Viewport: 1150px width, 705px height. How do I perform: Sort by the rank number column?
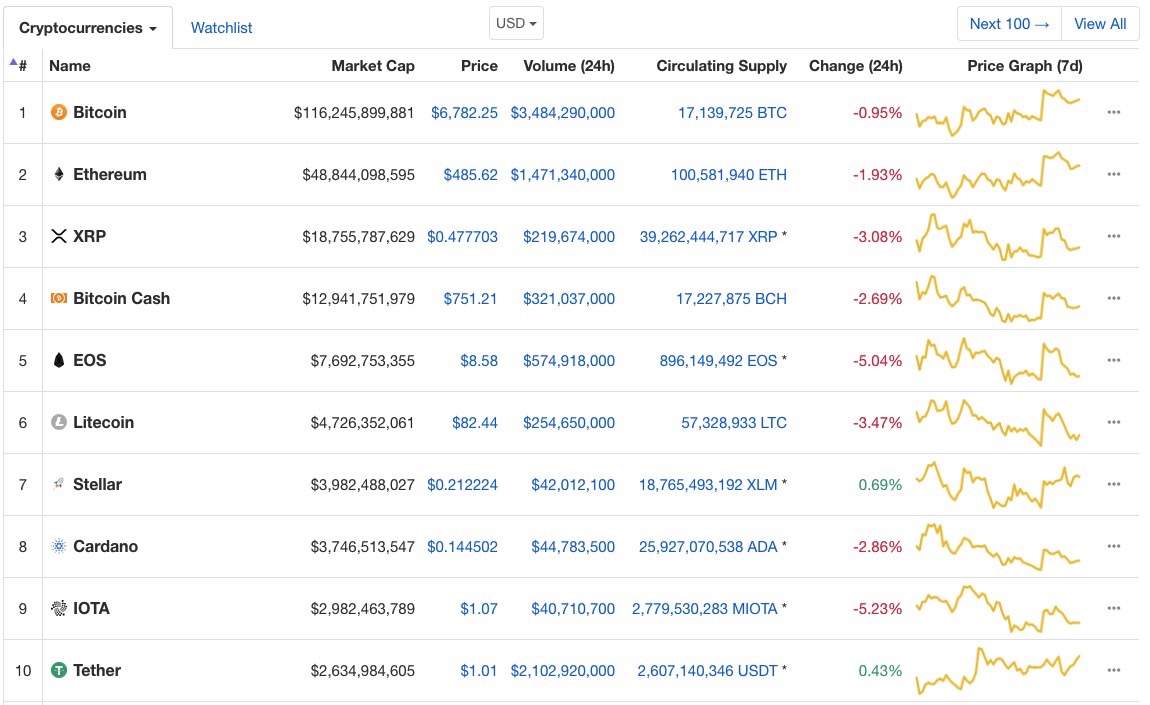coord(19,65)
